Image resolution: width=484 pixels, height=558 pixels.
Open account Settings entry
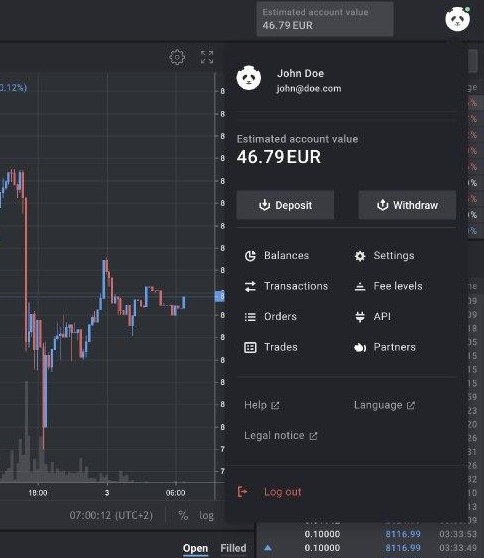[x=384, y=256]
